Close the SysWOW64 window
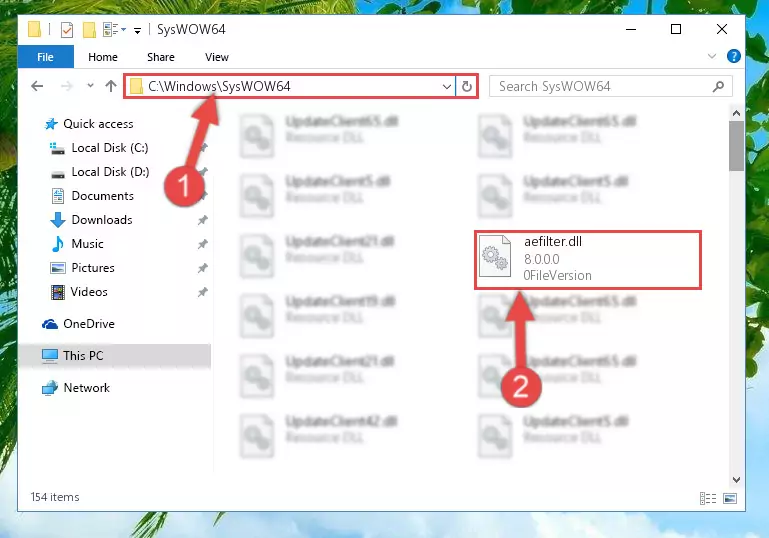Image resolution: width=769 pixels, height=538 pixels. pos(721,29)
